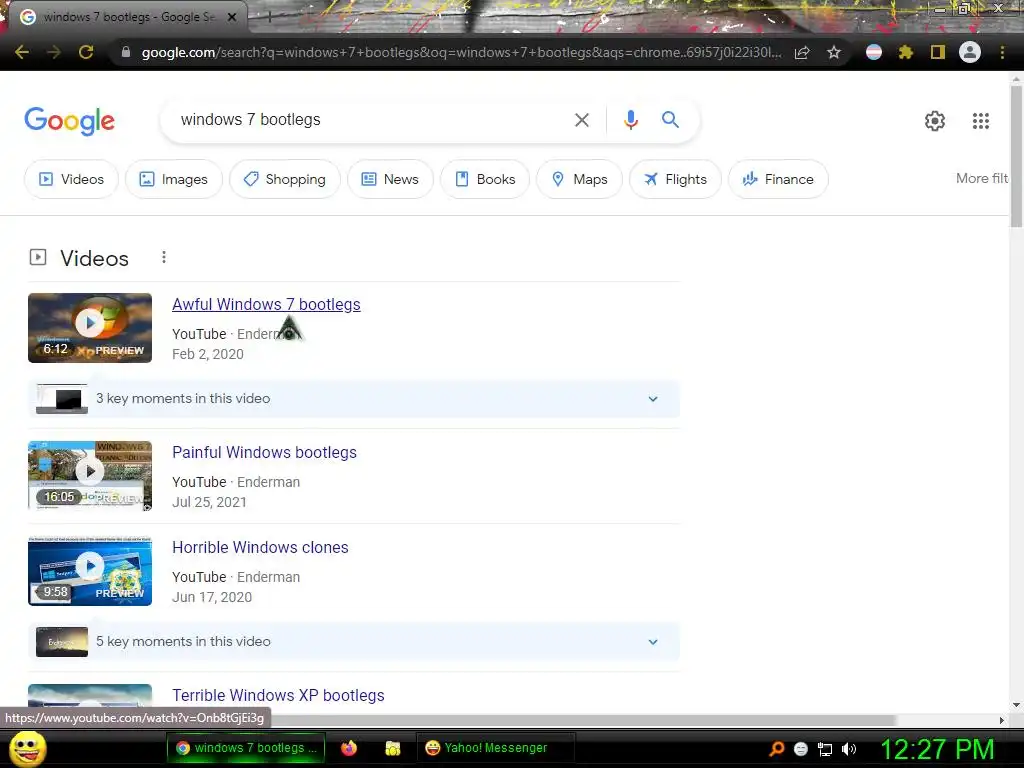Close the windows 7 bootlegs browser tab
This screenshot has width=1024, height=768.
(x=232, y=17)
